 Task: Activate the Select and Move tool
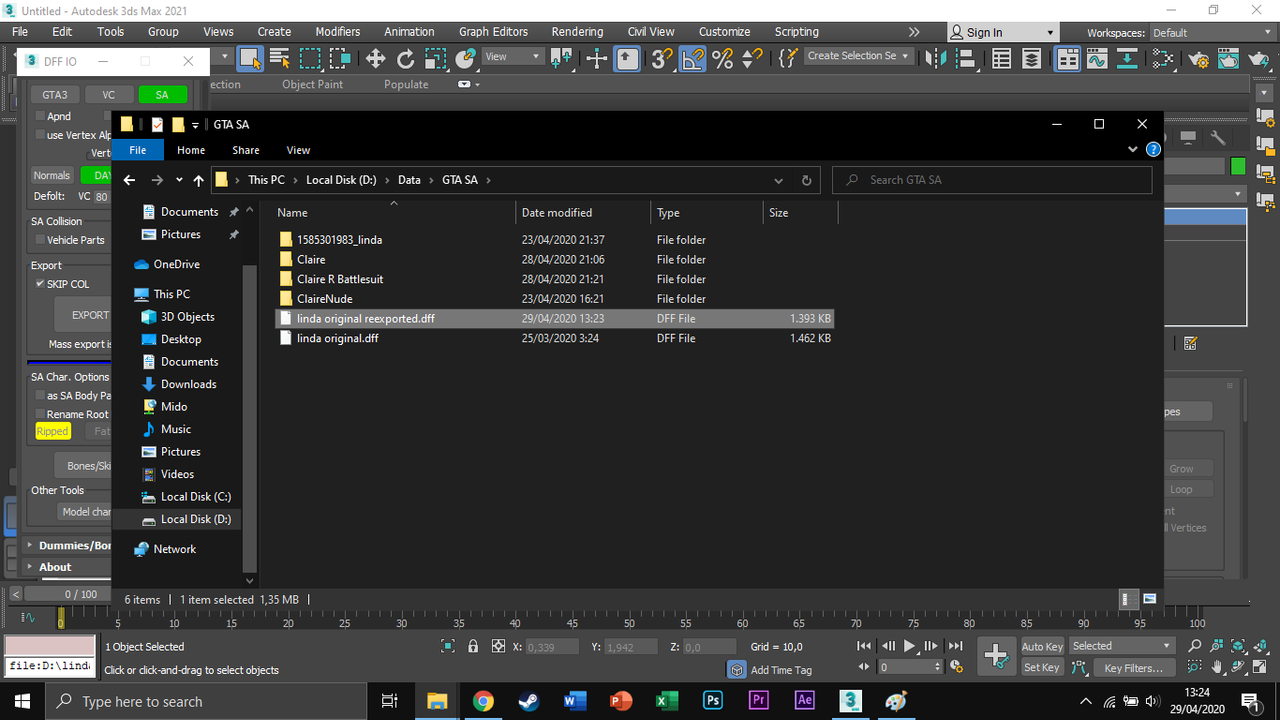375,58
